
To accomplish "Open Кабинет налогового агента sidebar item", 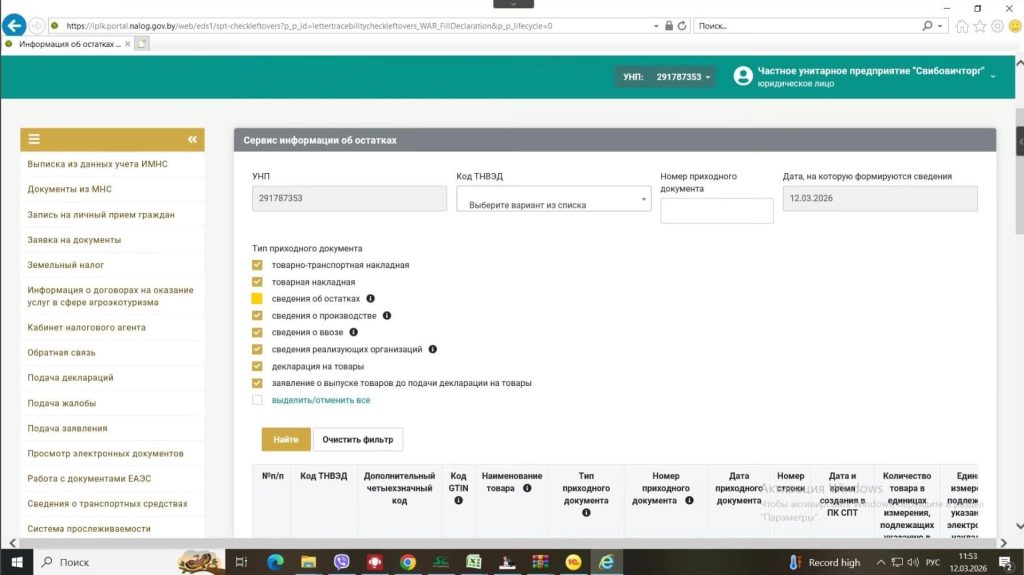I will 86,327.
